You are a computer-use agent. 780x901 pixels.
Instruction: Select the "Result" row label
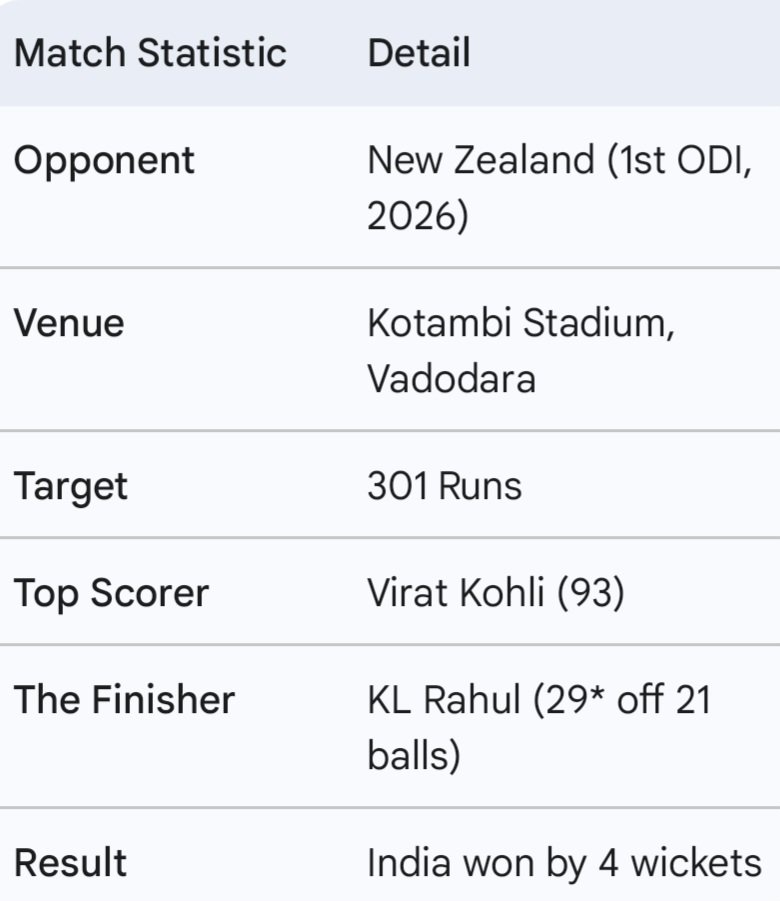click(70, 863)
